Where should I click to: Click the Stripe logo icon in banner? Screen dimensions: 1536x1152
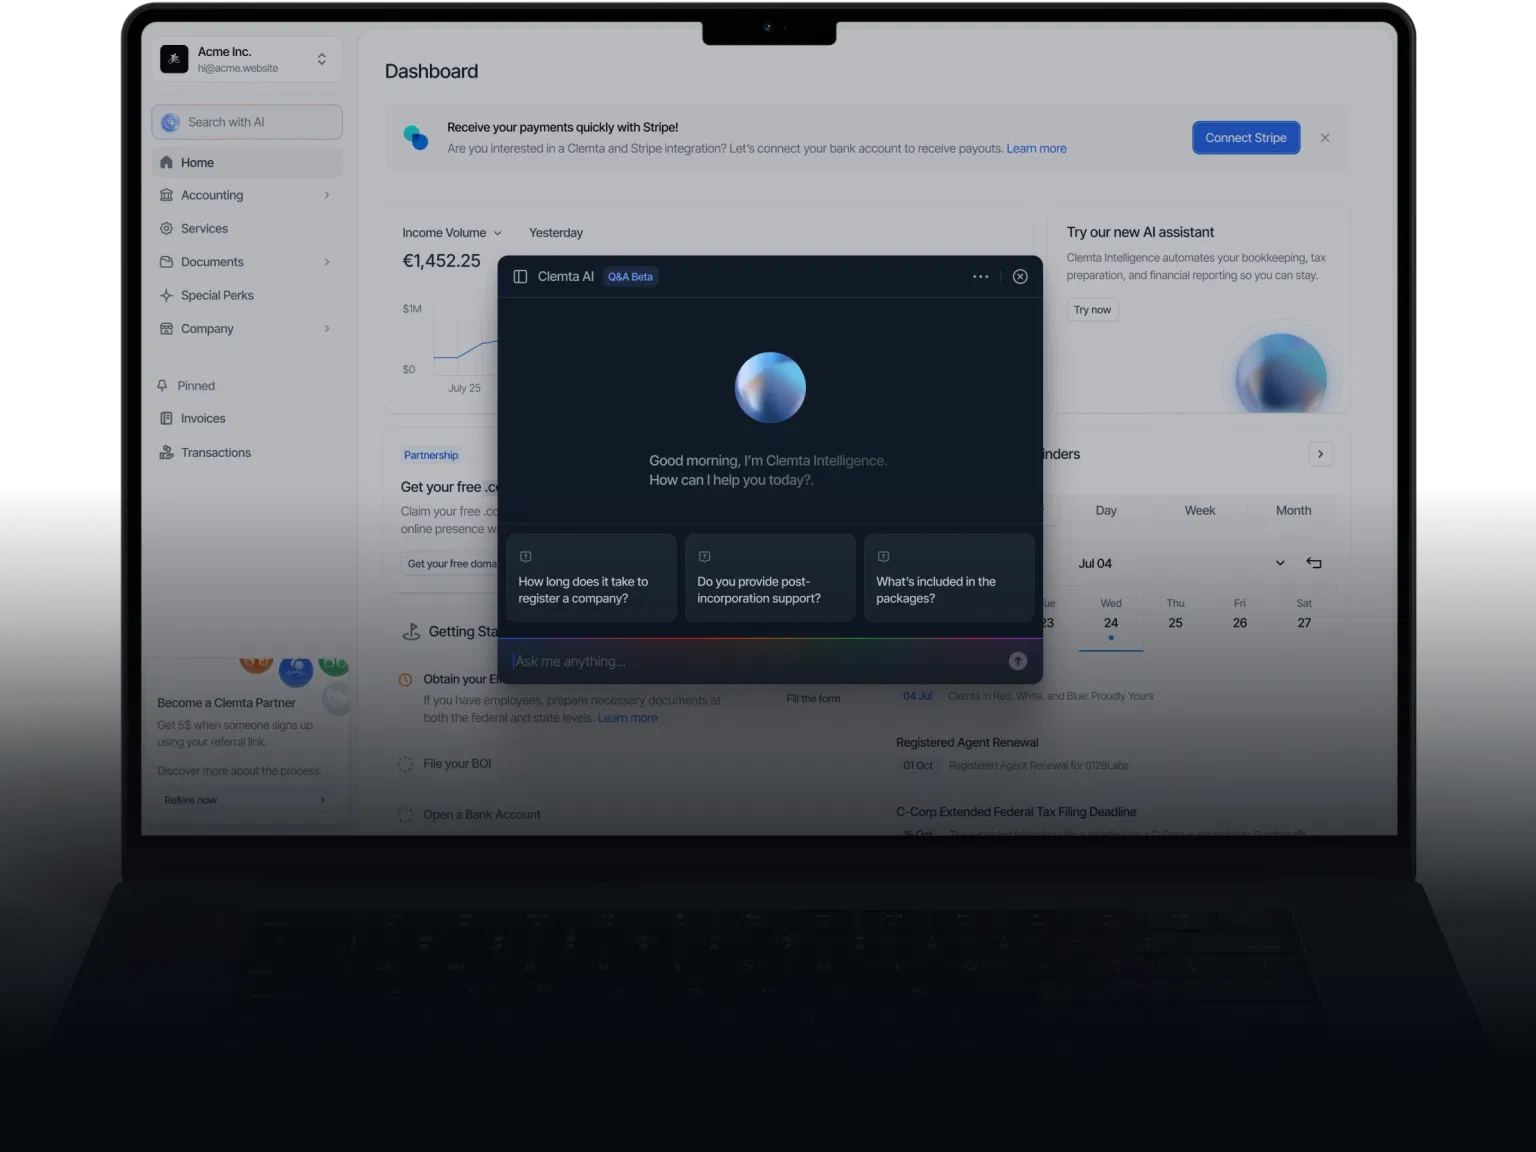416,138
